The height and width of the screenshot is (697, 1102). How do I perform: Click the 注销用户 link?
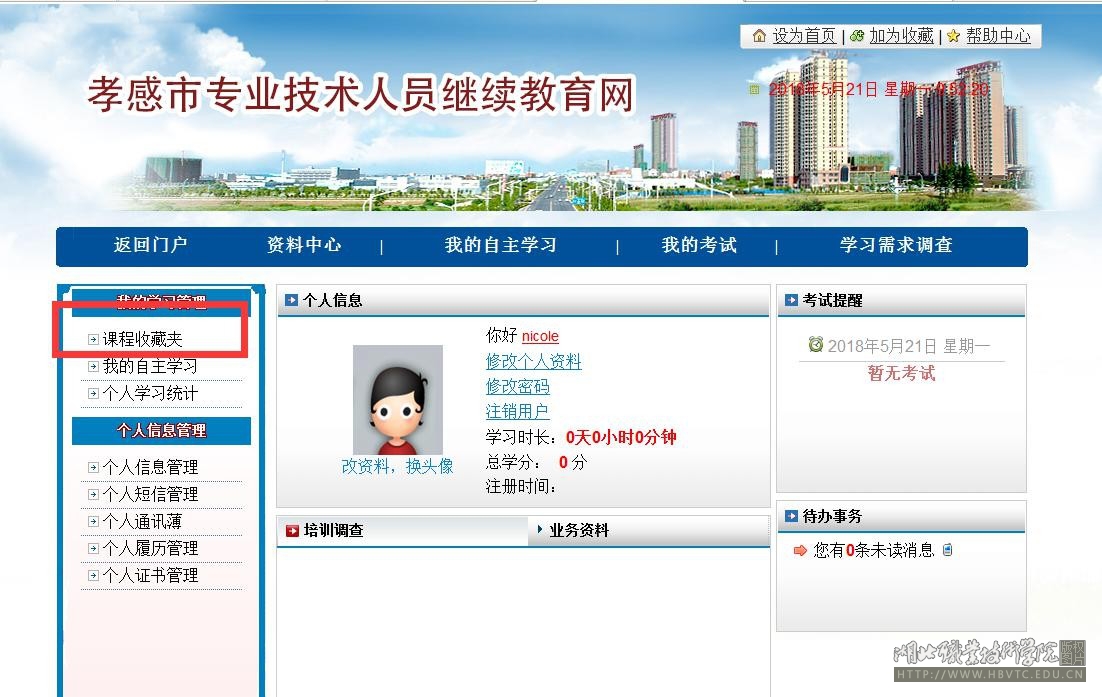point(517,412)
